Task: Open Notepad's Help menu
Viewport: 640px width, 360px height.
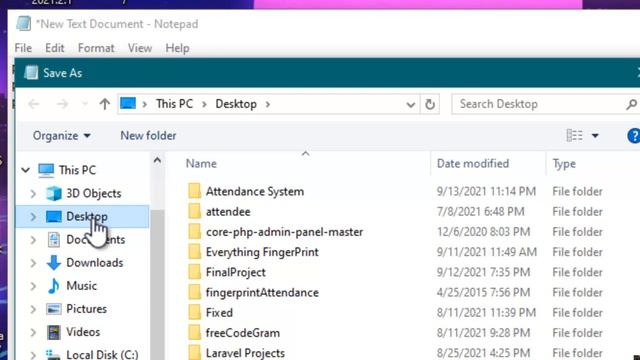Action: (177, 48)
